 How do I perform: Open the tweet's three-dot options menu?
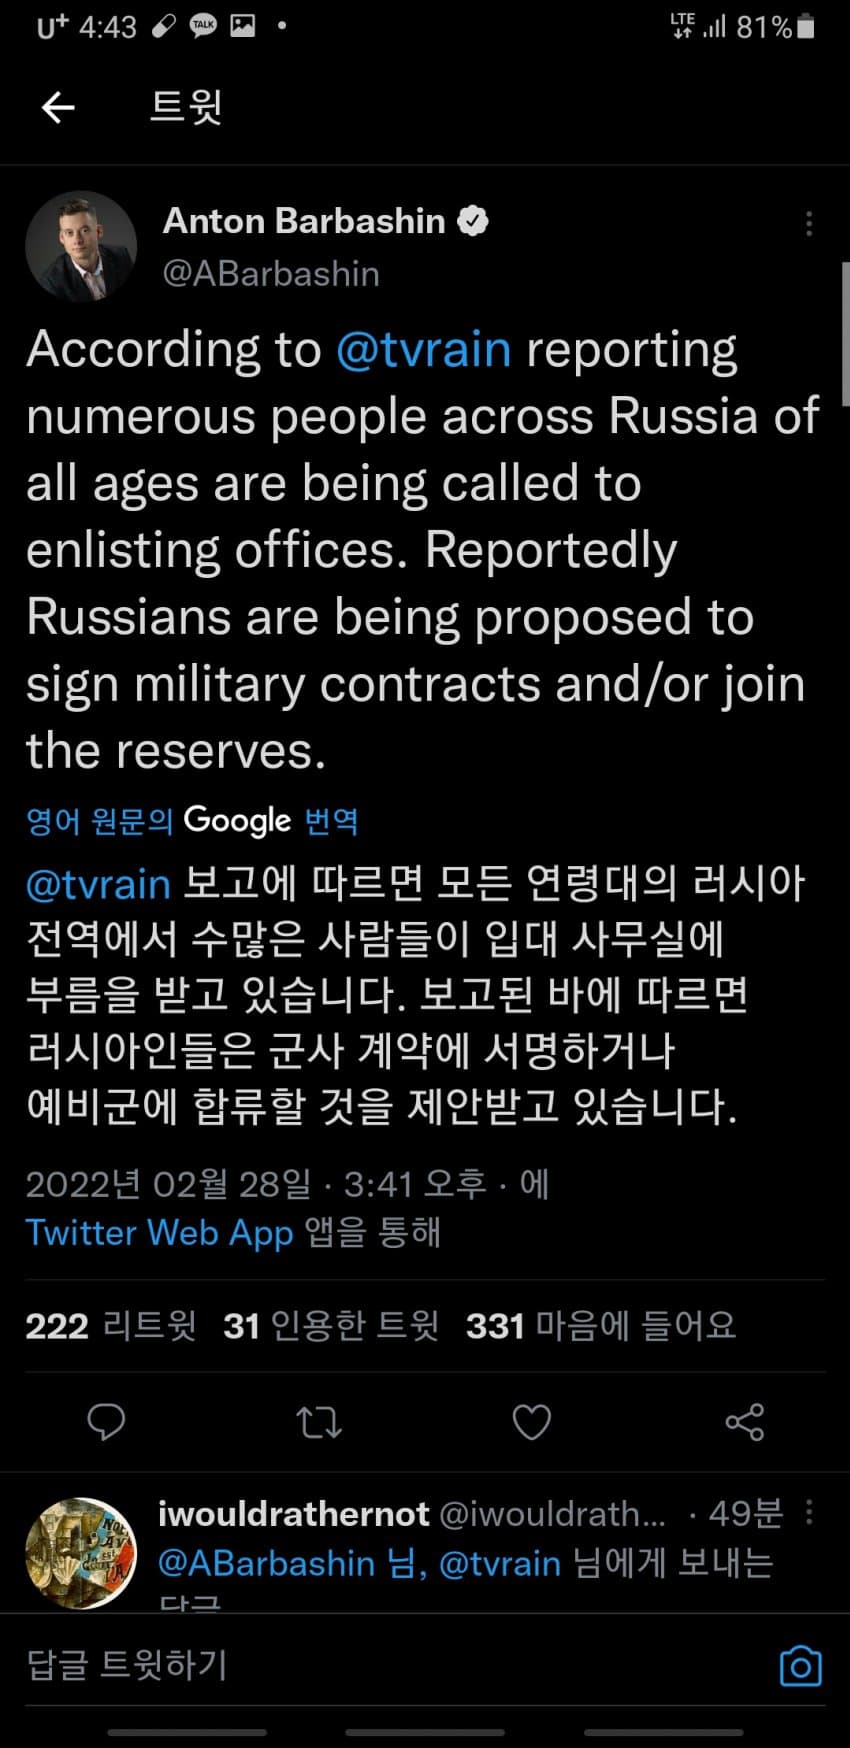[809, 224]
